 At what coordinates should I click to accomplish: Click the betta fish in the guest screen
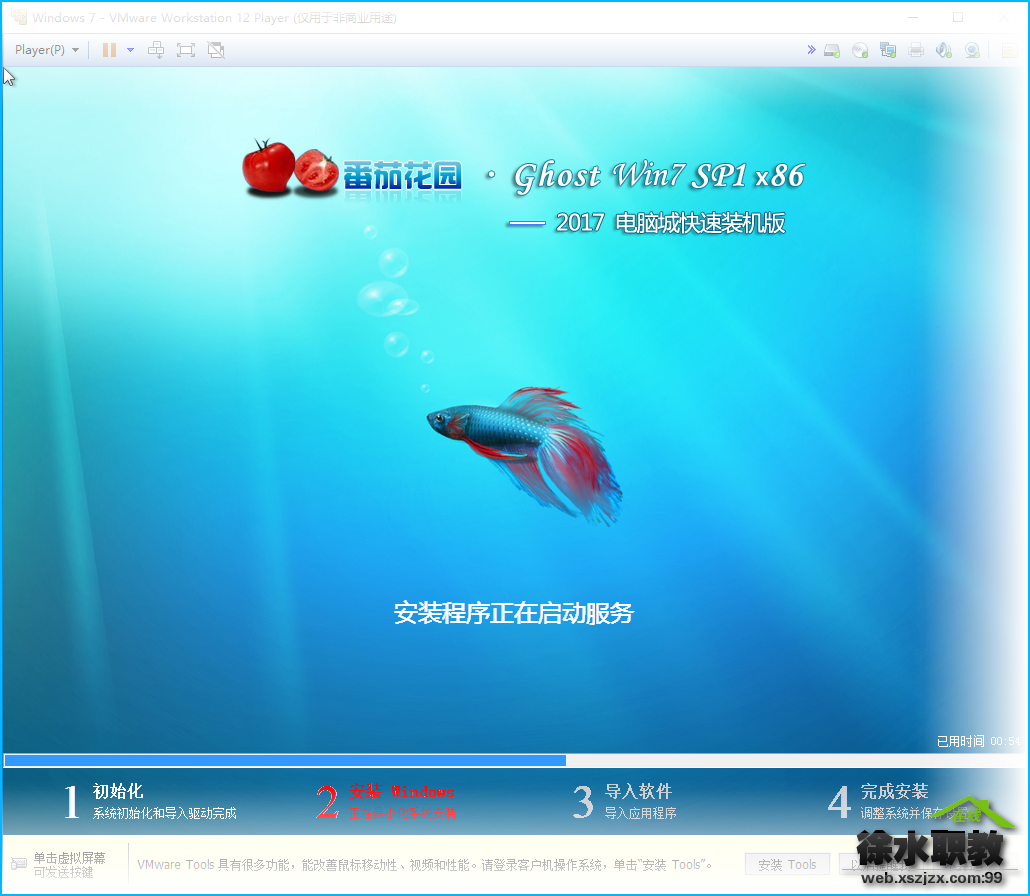526,455
